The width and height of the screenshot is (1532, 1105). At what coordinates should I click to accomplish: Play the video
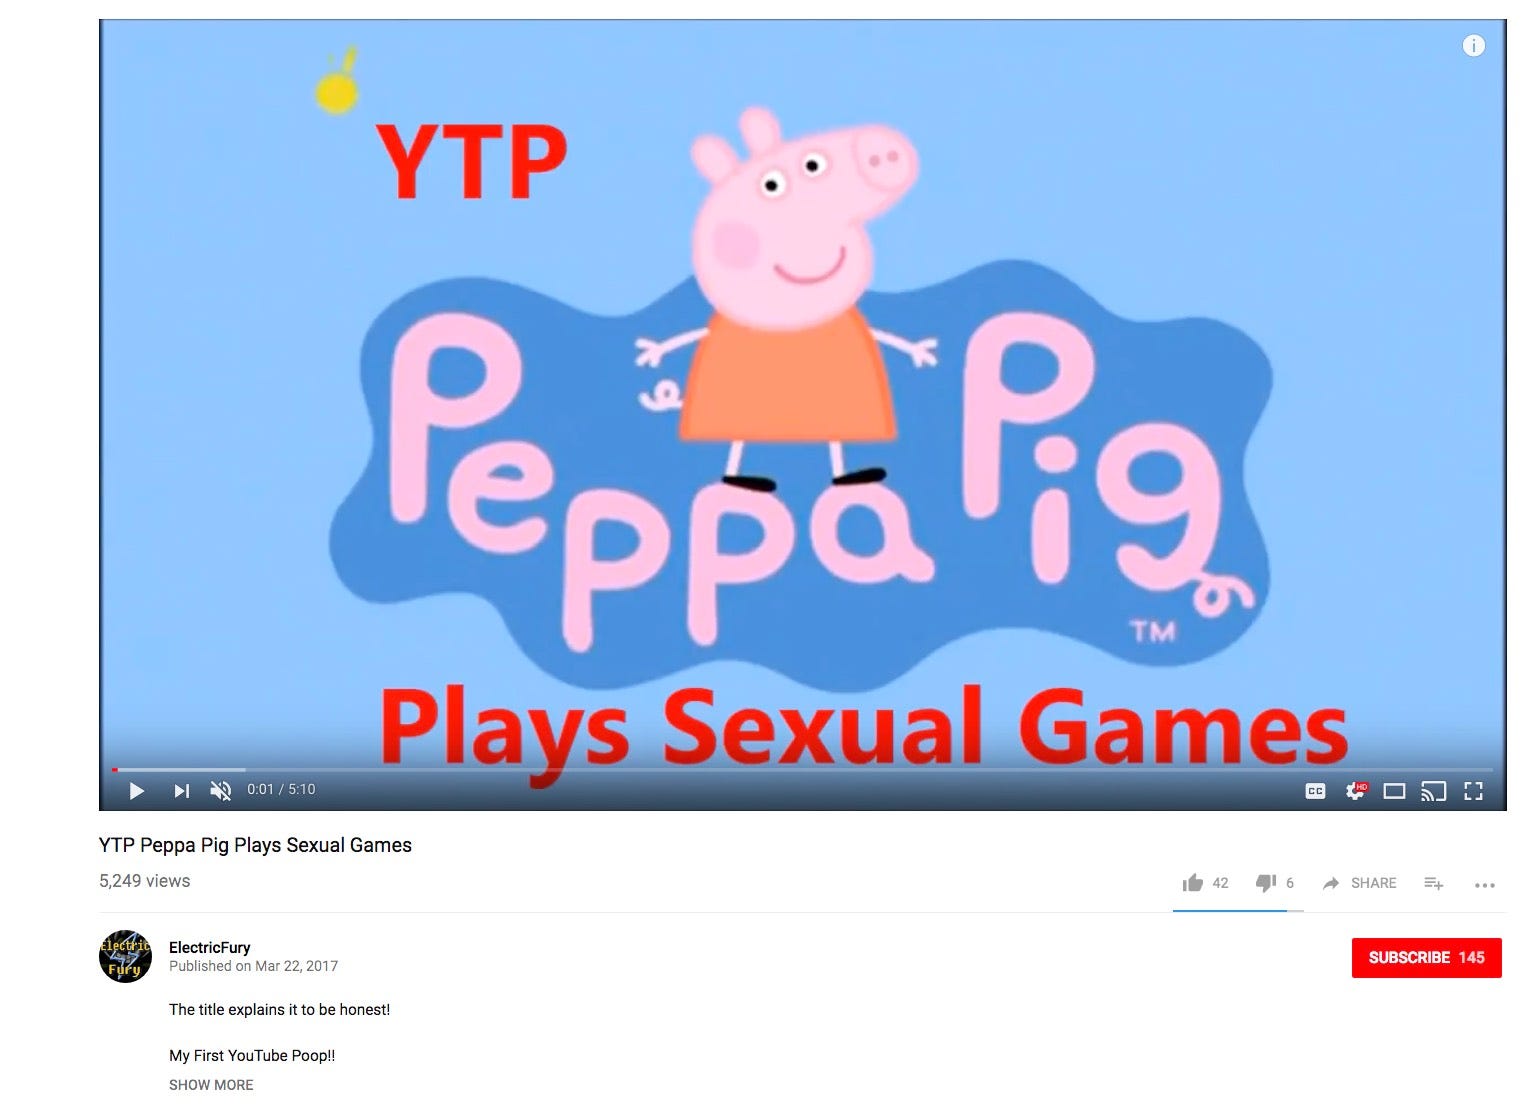click(x=137, y=791)
